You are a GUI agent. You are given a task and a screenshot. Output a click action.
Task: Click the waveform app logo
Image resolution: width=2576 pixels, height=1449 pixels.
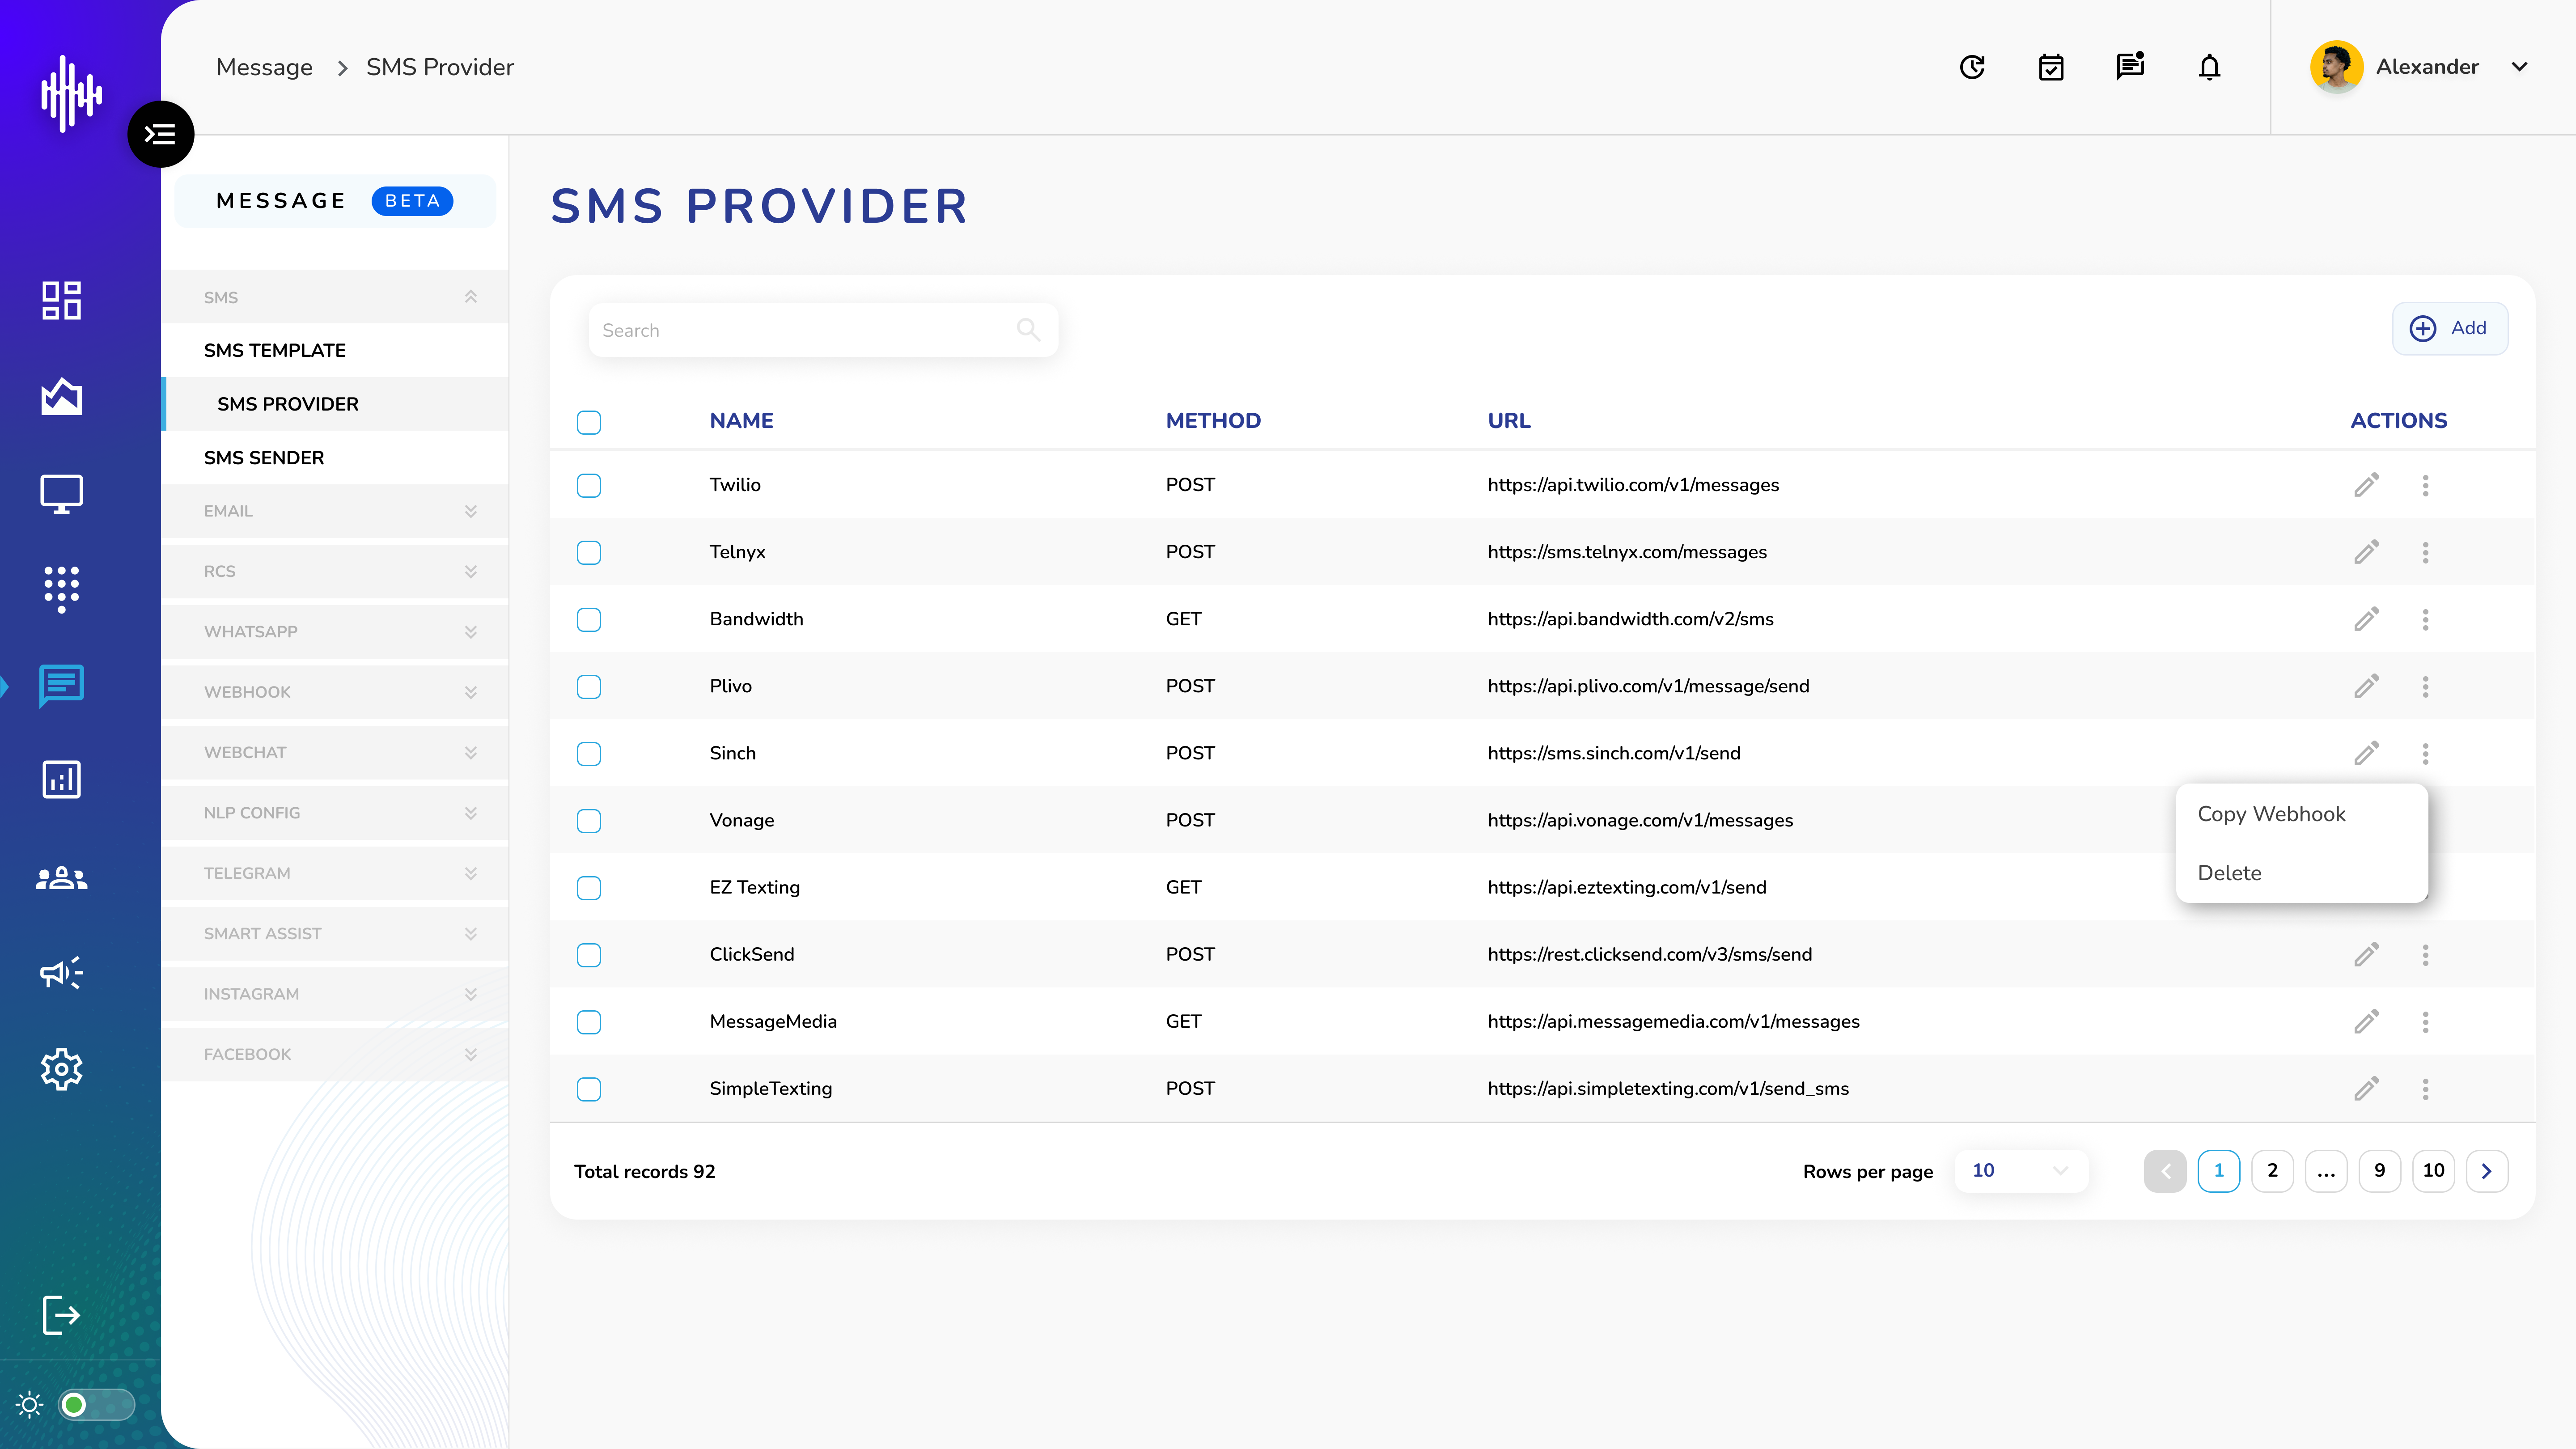click(x=71, y=94)
